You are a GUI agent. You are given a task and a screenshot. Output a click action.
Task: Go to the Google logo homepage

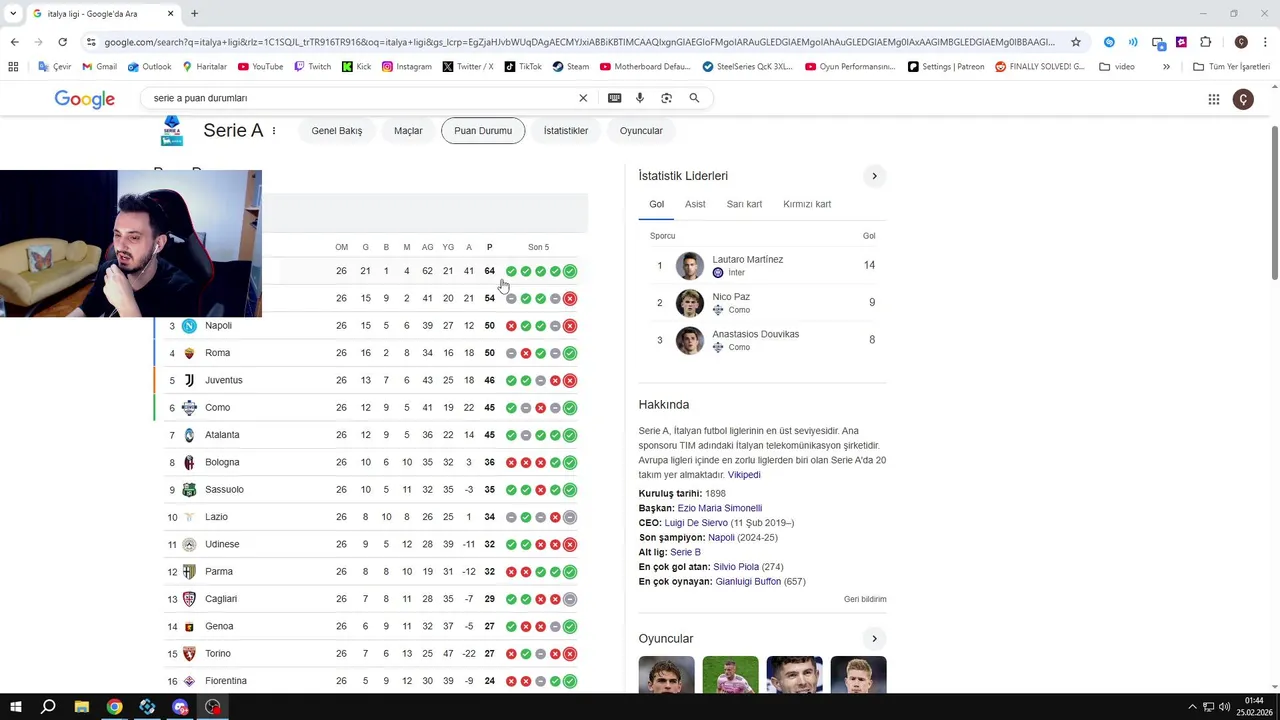(x=84, y=99)
